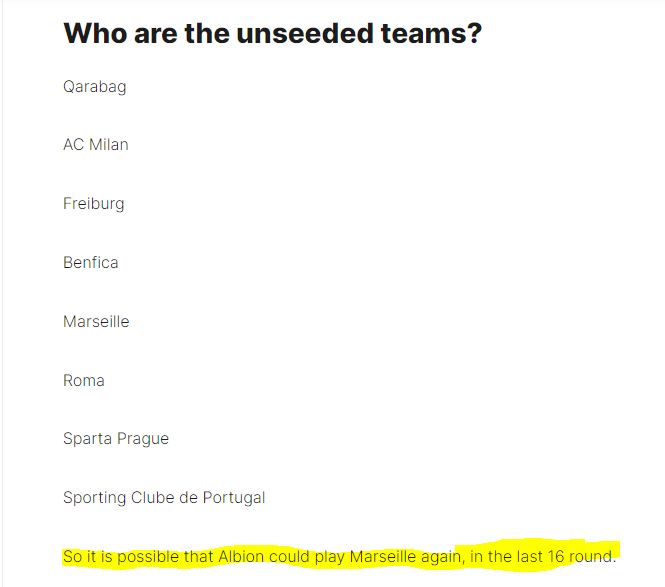Click the word 'Who' in the heading

click(x=95, y=34)
